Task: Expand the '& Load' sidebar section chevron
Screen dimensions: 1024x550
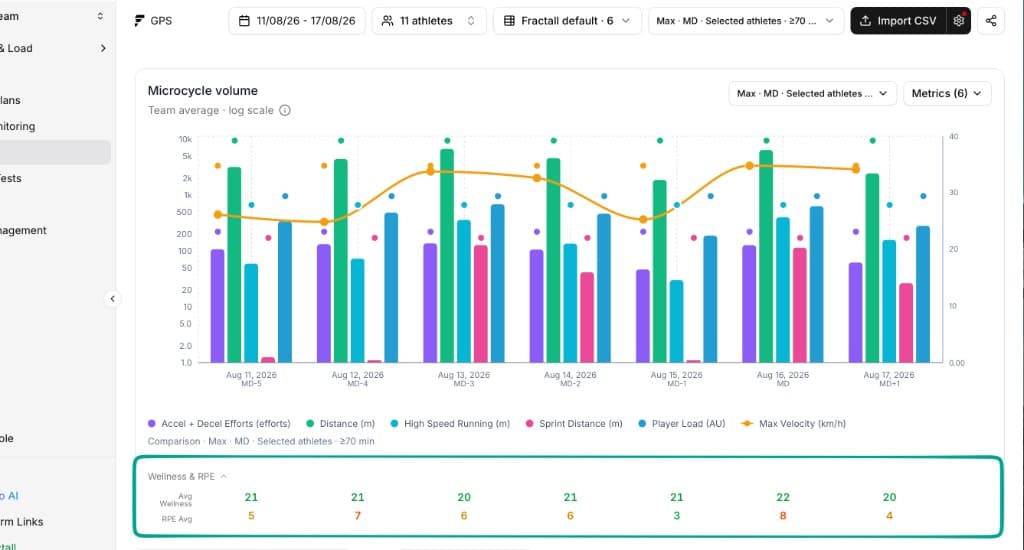Action: click(103, 48)
